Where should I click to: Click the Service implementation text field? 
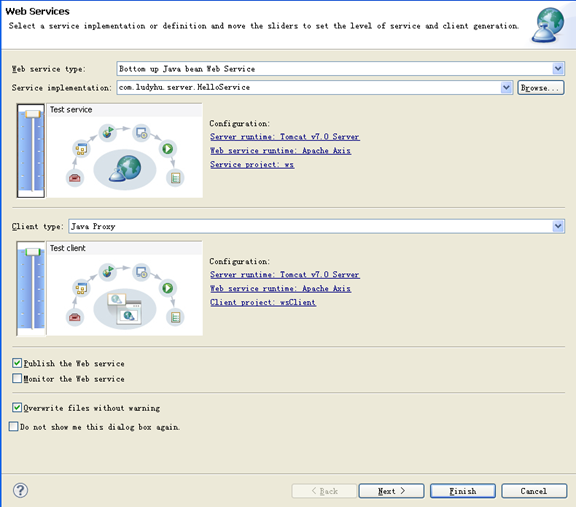(309, 87)
